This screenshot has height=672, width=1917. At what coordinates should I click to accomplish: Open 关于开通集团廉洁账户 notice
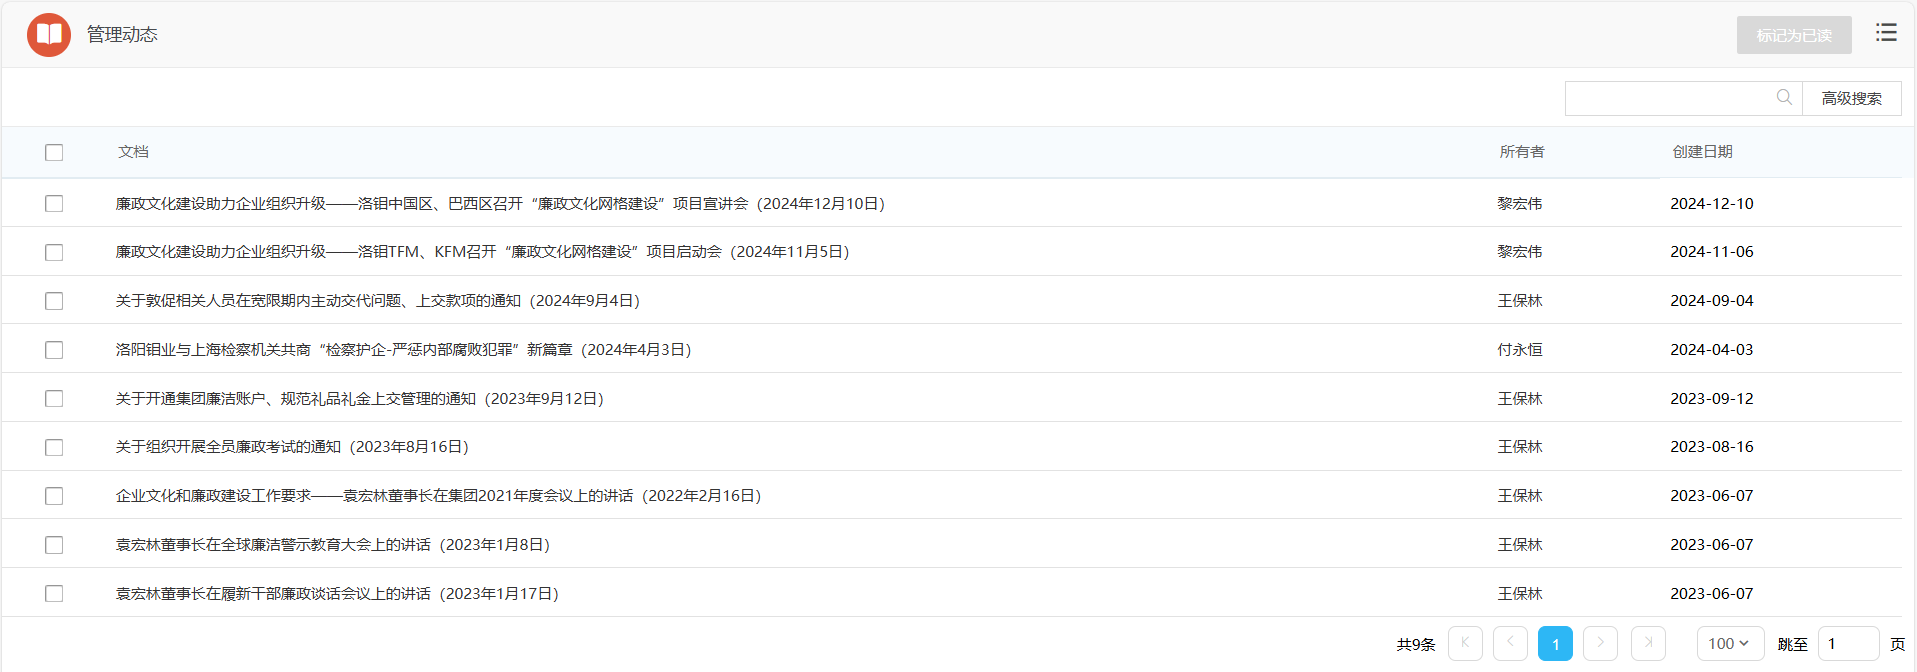coord(360,398)
